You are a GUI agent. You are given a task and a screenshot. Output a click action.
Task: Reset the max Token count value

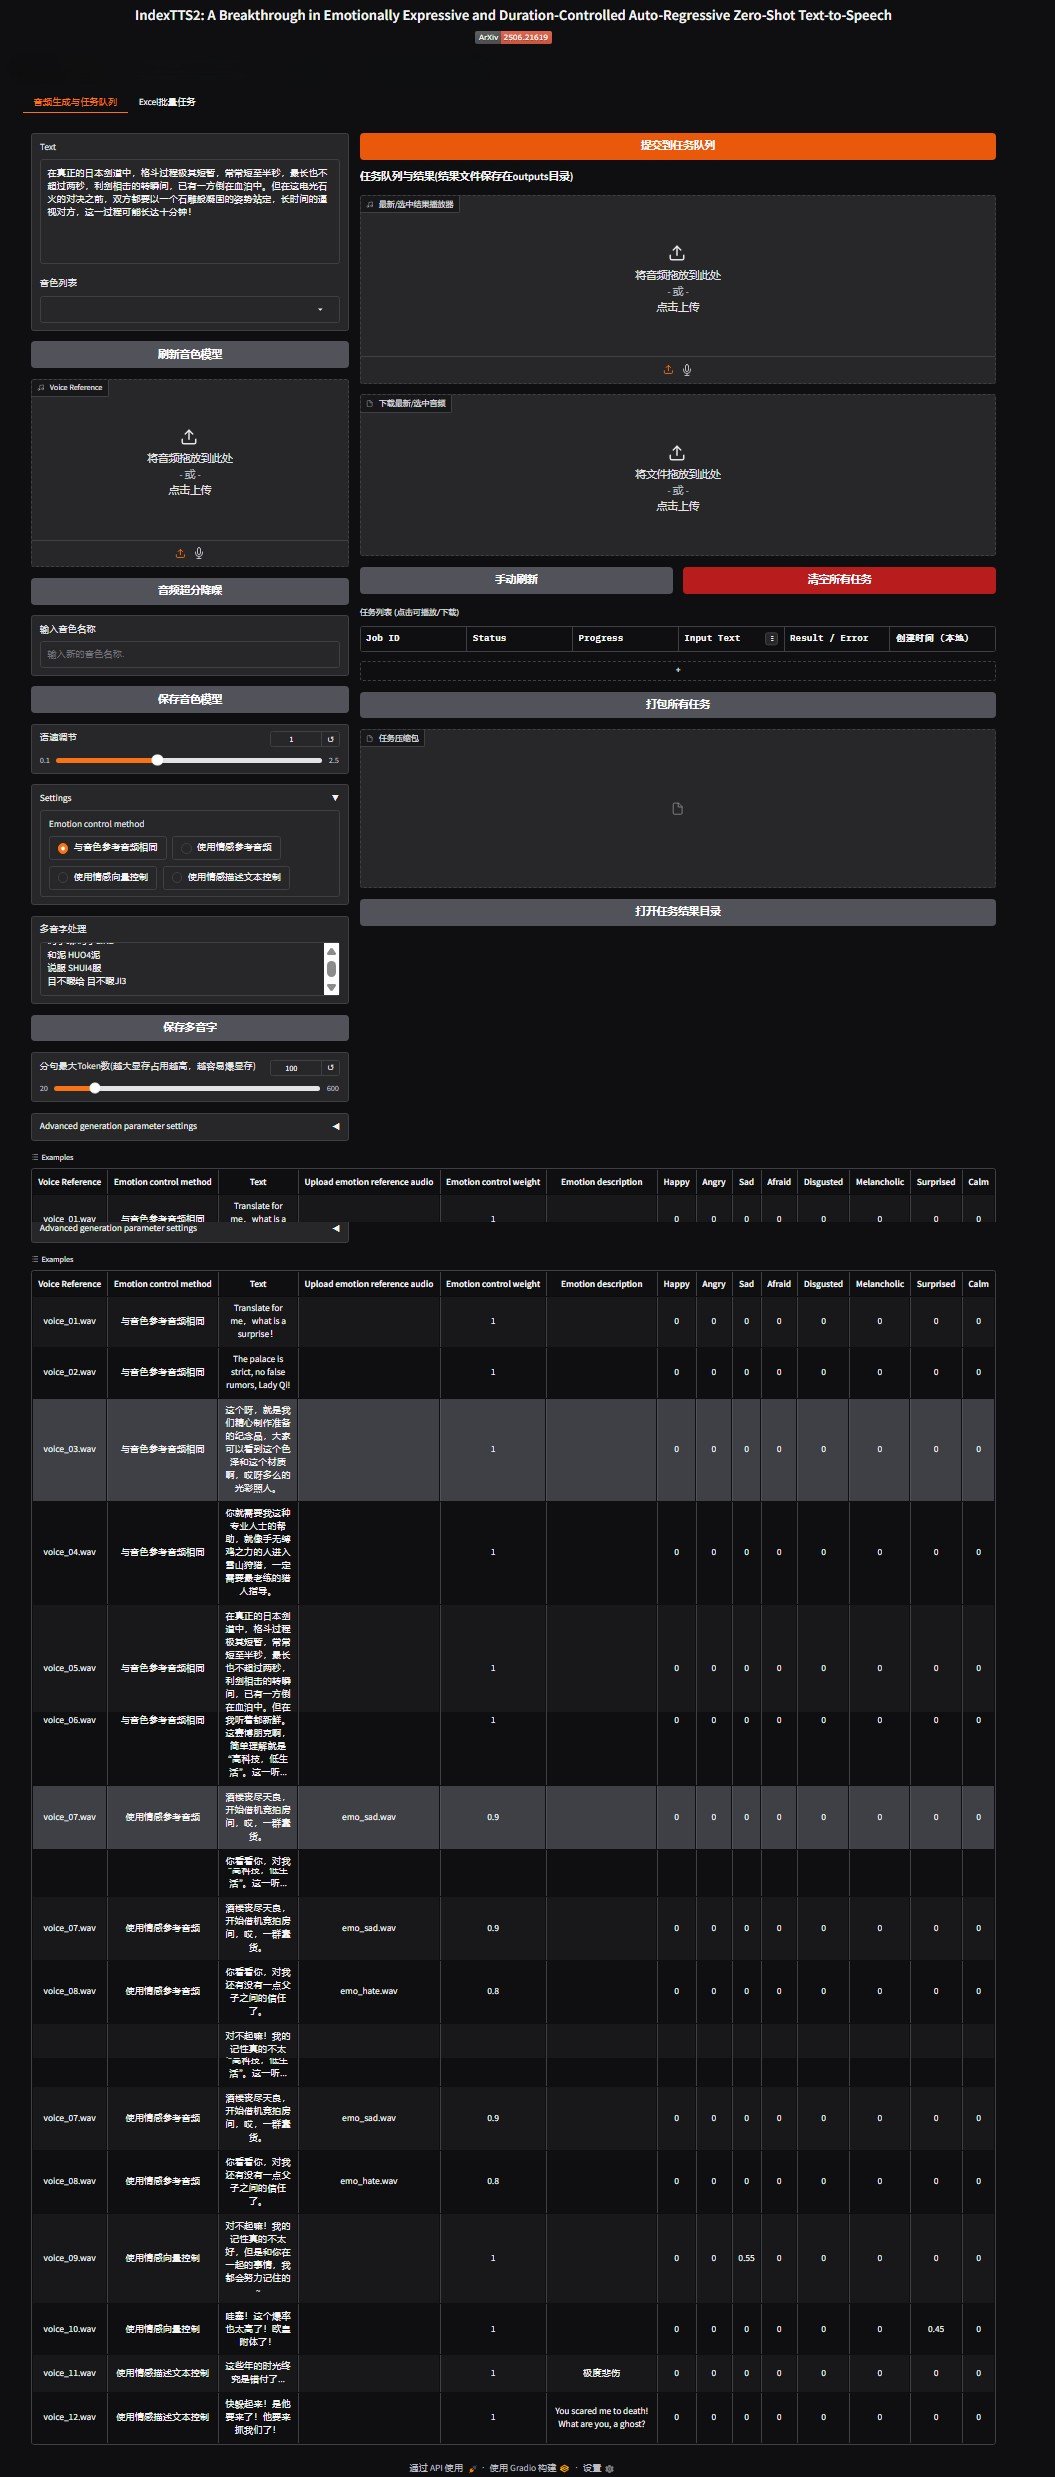click(331, 1067)
